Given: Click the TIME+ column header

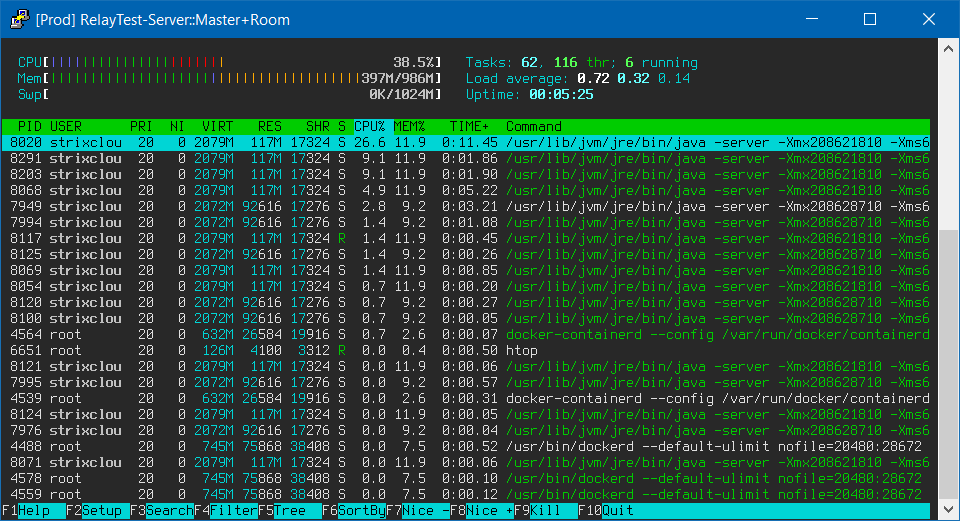Looking at the screenshot, I should point(470,127).
